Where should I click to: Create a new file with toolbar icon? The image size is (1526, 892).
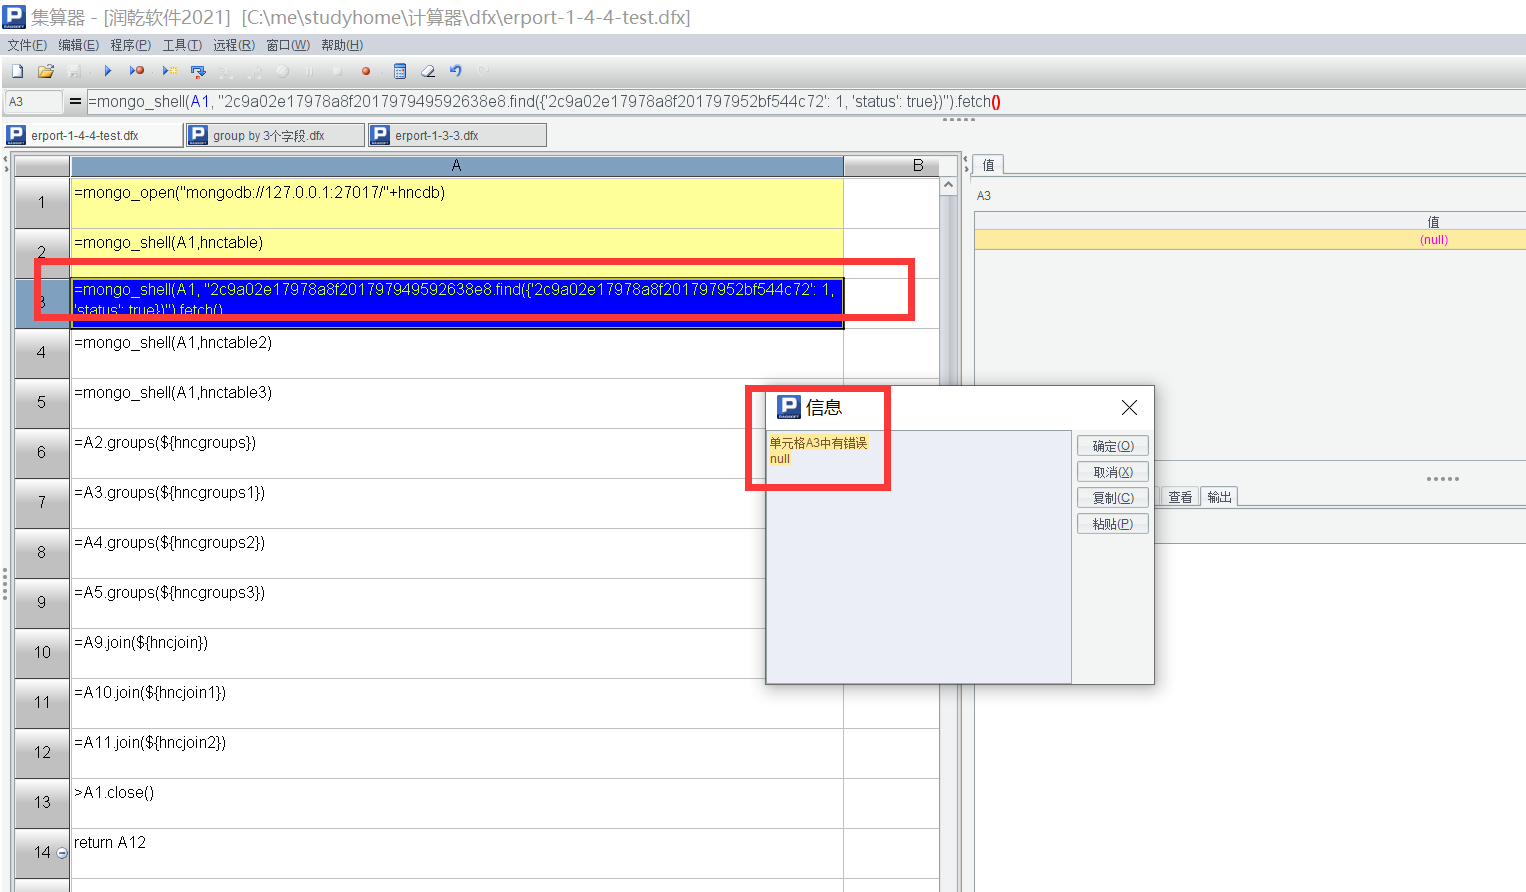click(x=17, y=71)
